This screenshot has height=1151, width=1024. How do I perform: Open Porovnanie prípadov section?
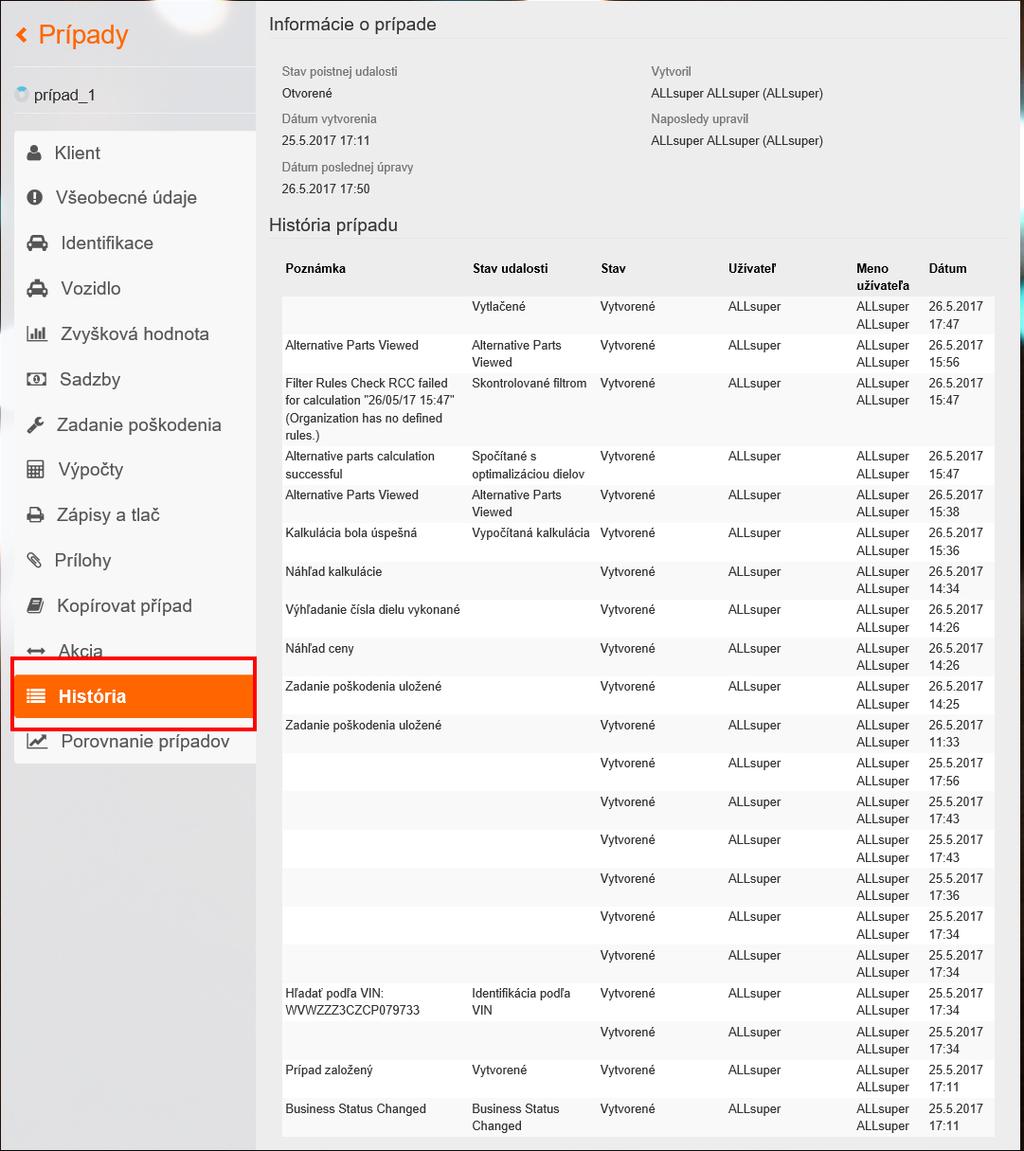pos(145,741)
